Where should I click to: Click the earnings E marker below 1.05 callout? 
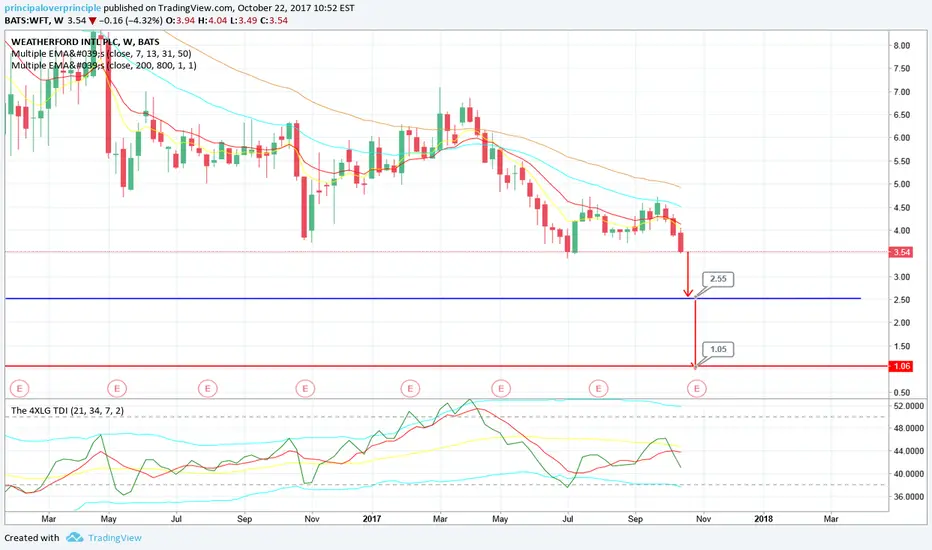tap(697, 389)
